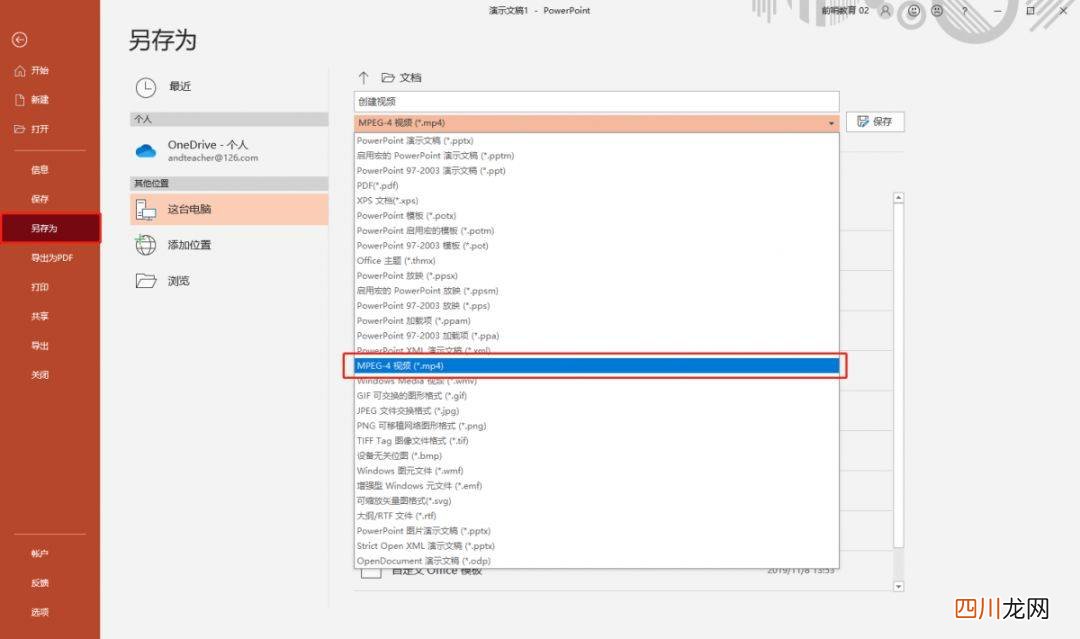Viewport: 1080px width, 639px height.
Task: Click the frown feedback icon in title bar
Action: 937,11
